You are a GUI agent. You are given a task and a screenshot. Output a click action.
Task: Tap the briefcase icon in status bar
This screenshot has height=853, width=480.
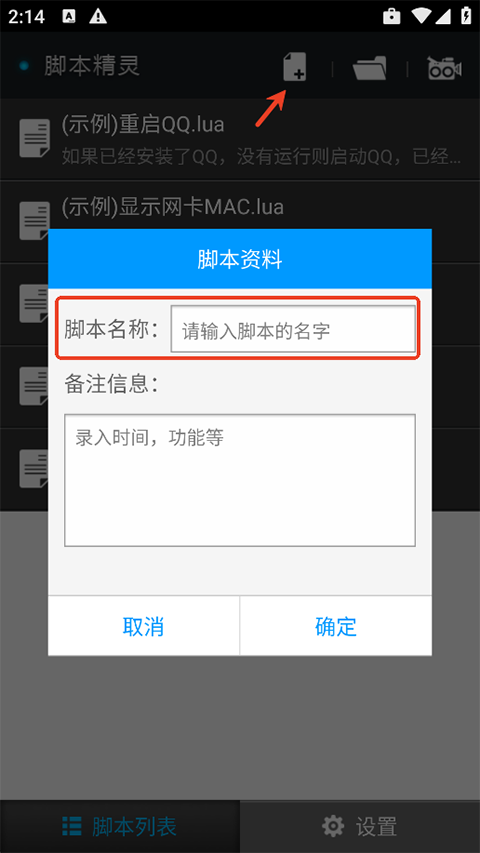392,16
